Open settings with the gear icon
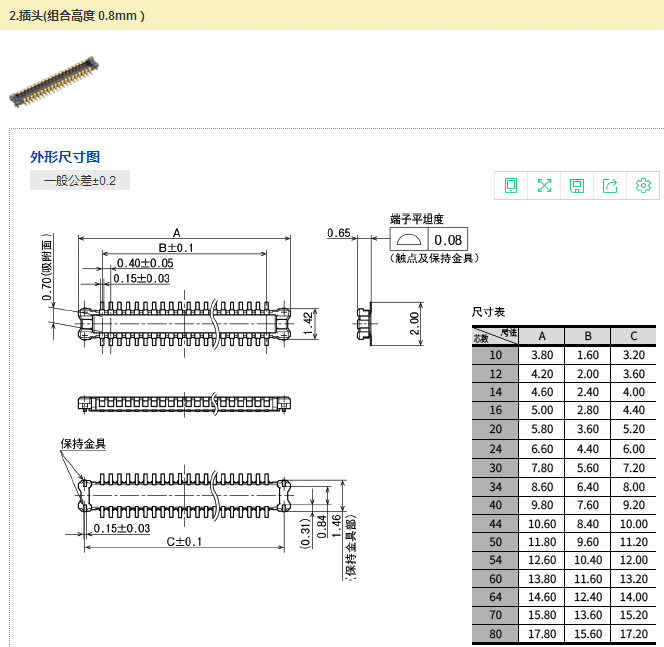The height and width of the screenshot is (647, 664). [x=643, y=185]
